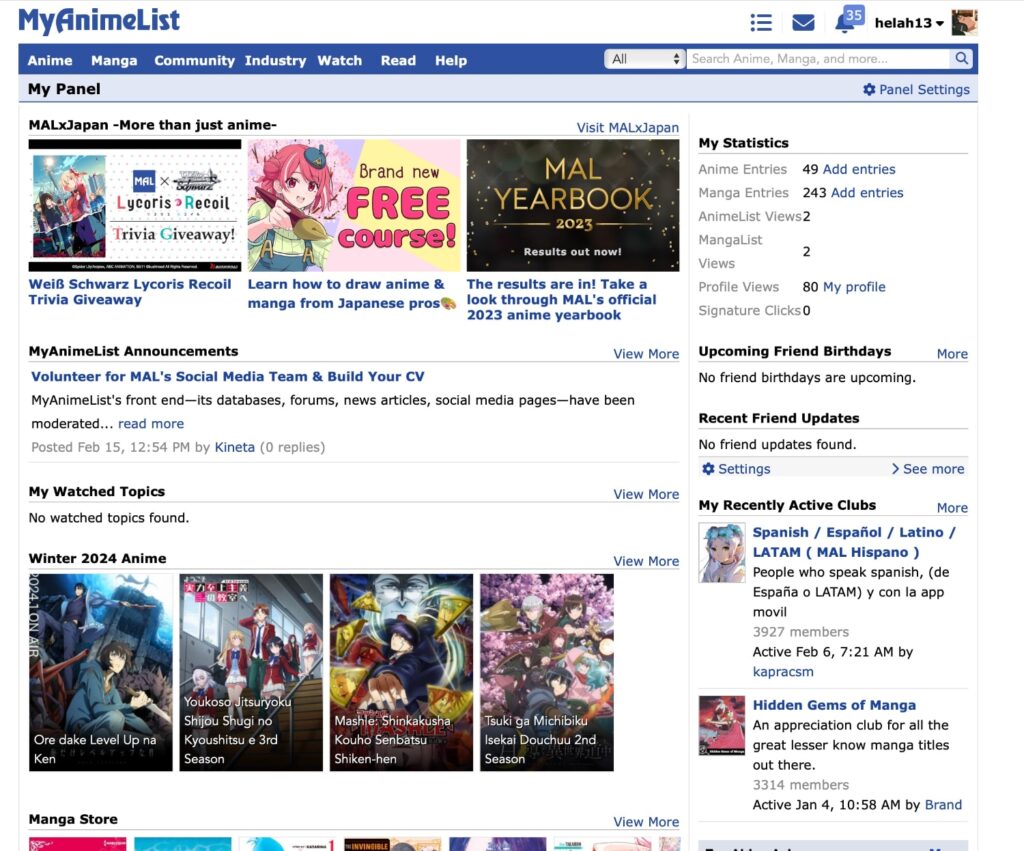Click the Settings gear under Recent Friend Updates

pyautogui.click(x=735, y=468)
